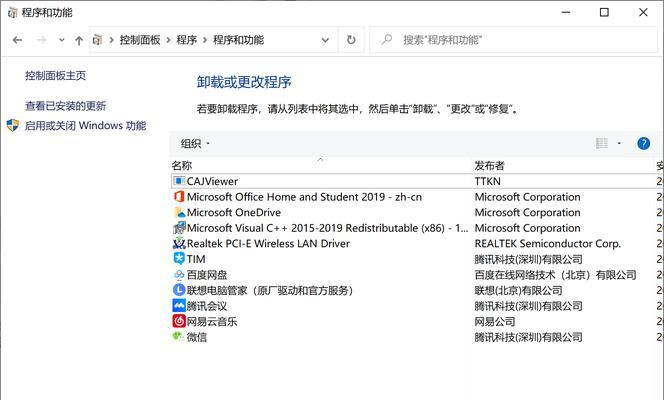This screenshot has height=400, width=664.
Task: Select Microsoft Office Home and Student icon
Action: (179, 197)
